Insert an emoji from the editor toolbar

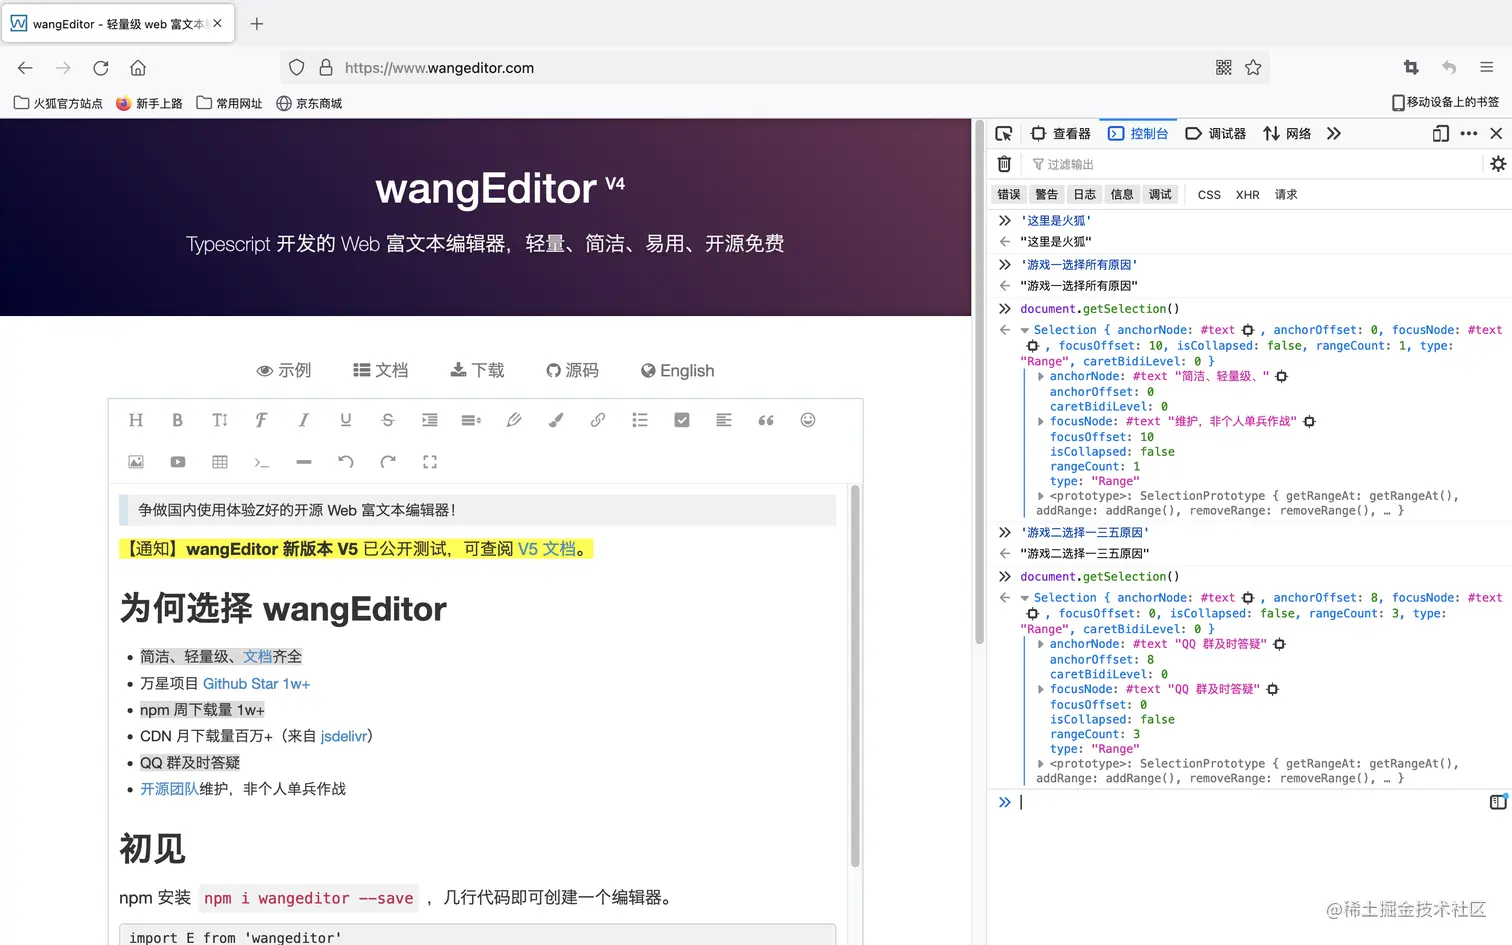(x=807, y=420)
